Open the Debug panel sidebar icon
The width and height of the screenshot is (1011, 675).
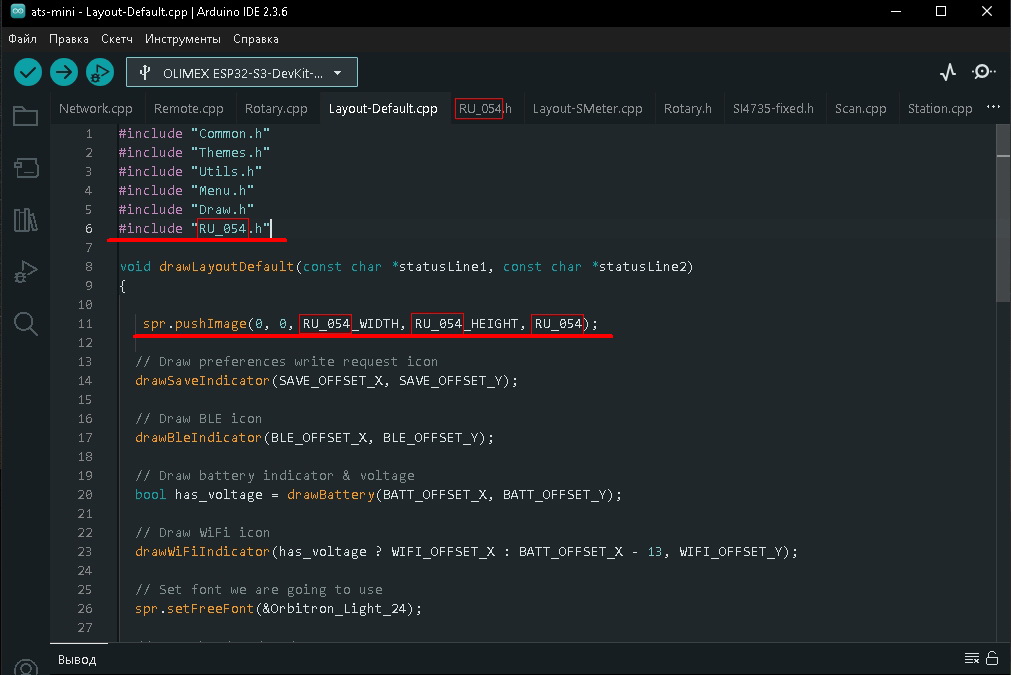(x=26, y=271)
